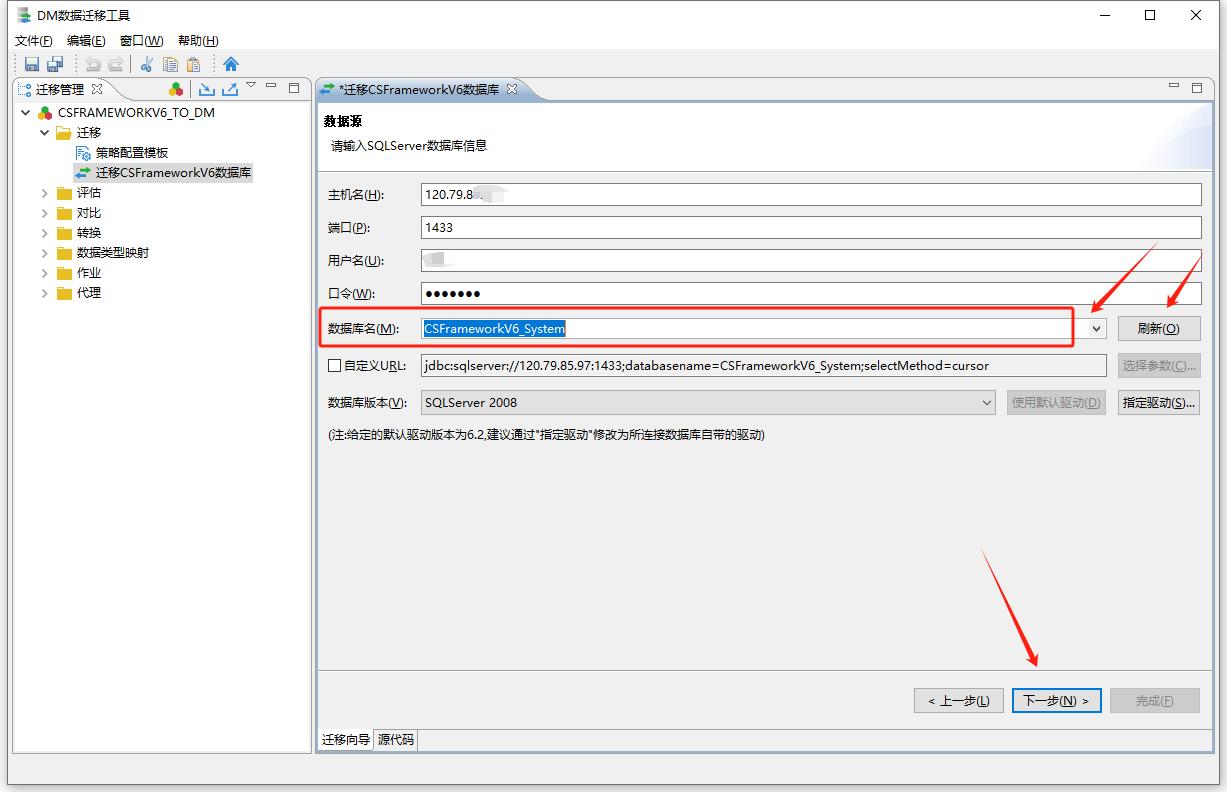Collapse the 迁移 folder
Image resolution: width=1227 pixels, height=792 pixels.
coord(44,133)
